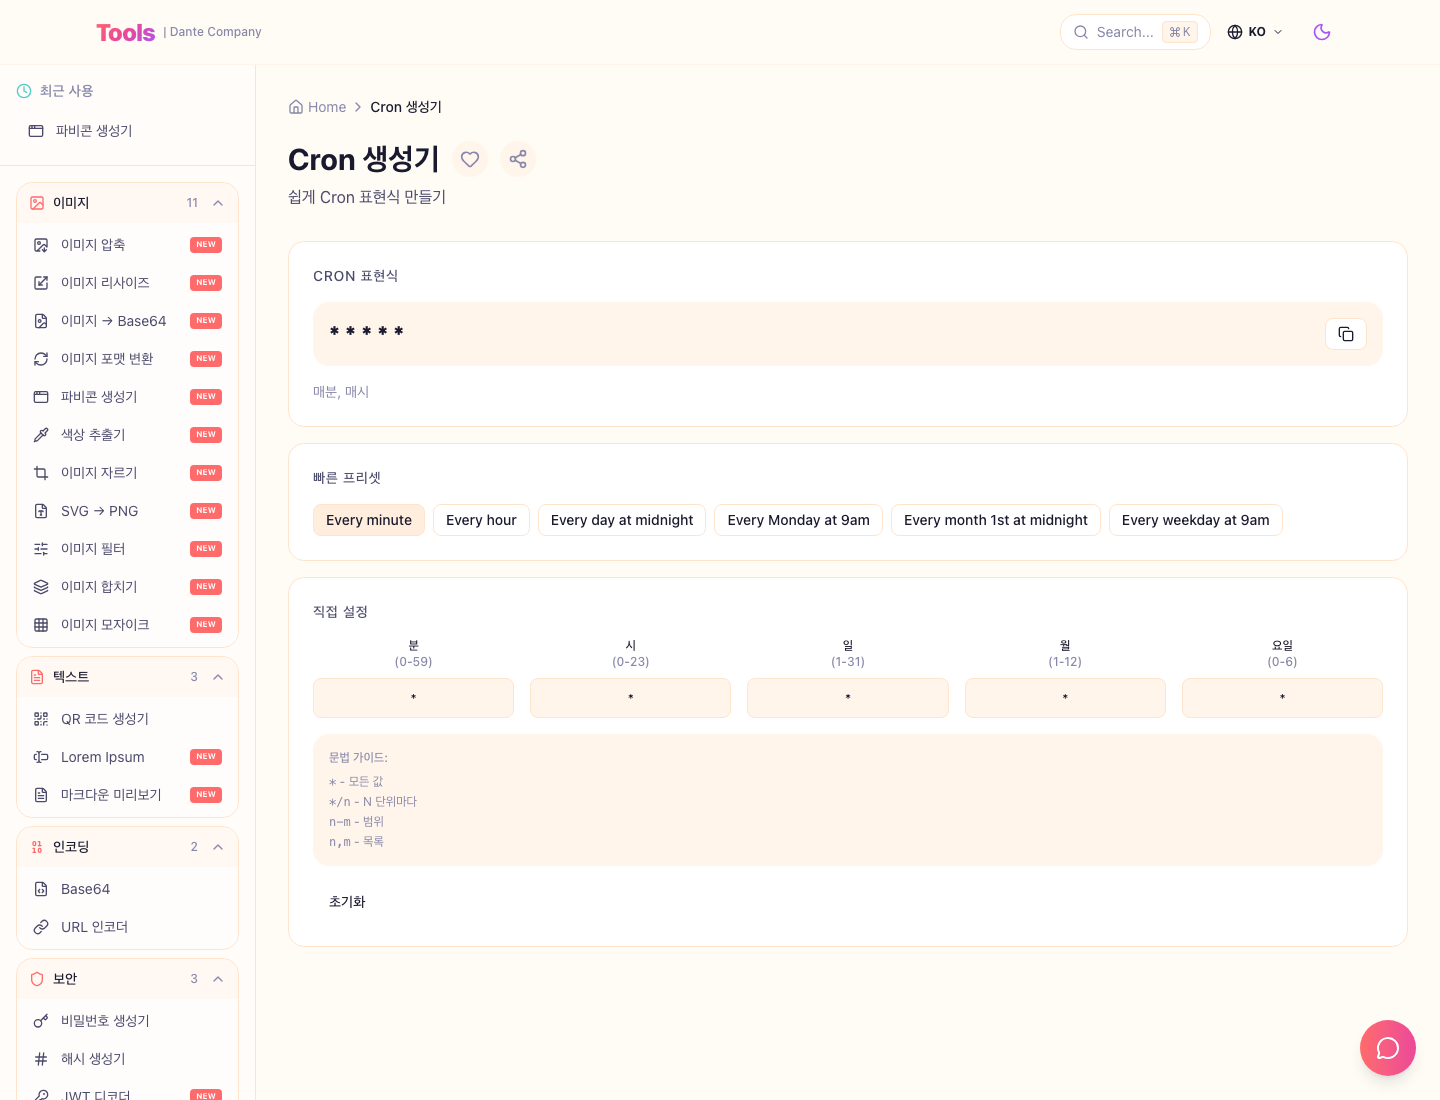Click the 최근 사용 clock icon
The height and width of the screenshot is (1100, 1440).
(x=24, y=91)
